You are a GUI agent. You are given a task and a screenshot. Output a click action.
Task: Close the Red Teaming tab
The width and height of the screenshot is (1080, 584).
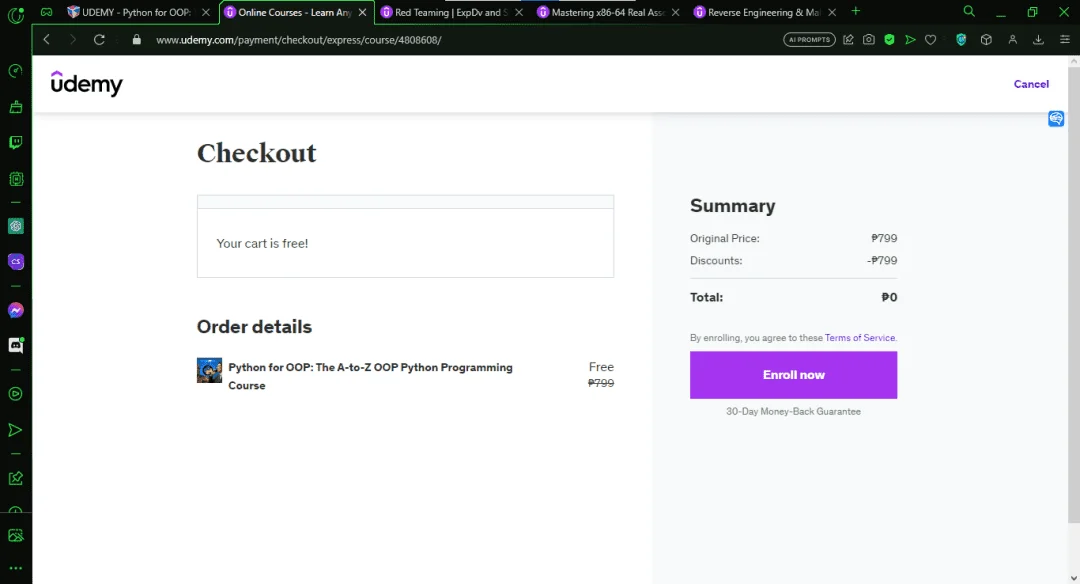tap(519, 12)
